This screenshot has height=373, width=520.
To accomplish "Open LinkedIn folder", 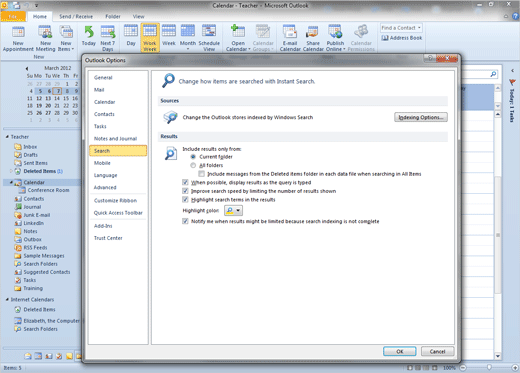I will point(33,223).
